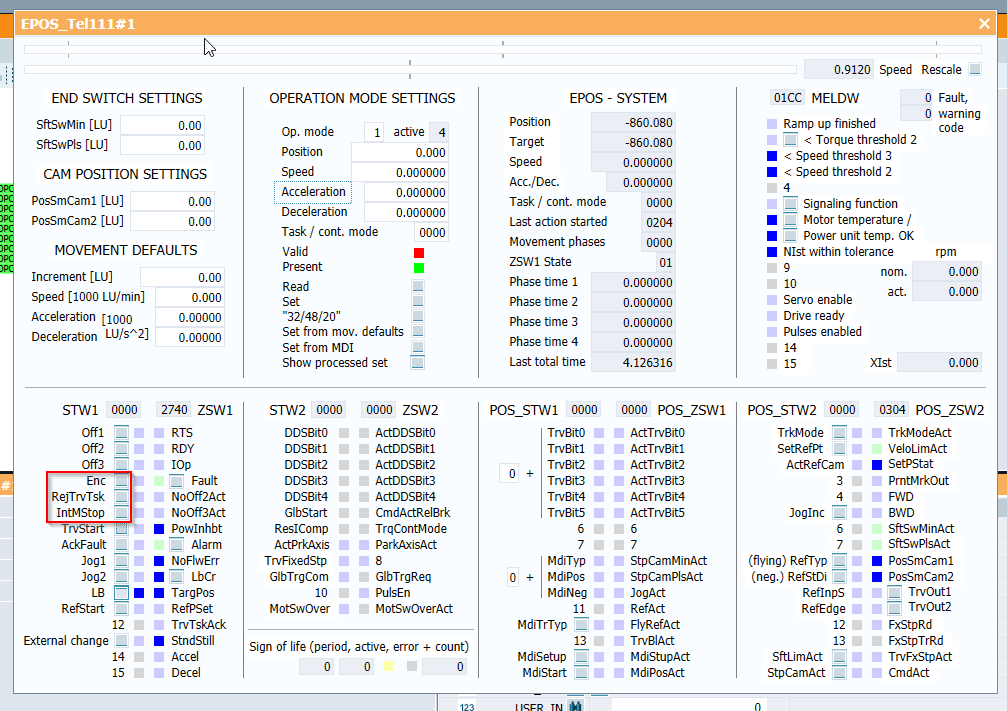Image resolution: width=1007 pixels, height=711 pixels.
Task: Click the POS_STW1 hex value field
Action: tap(584, 410)
